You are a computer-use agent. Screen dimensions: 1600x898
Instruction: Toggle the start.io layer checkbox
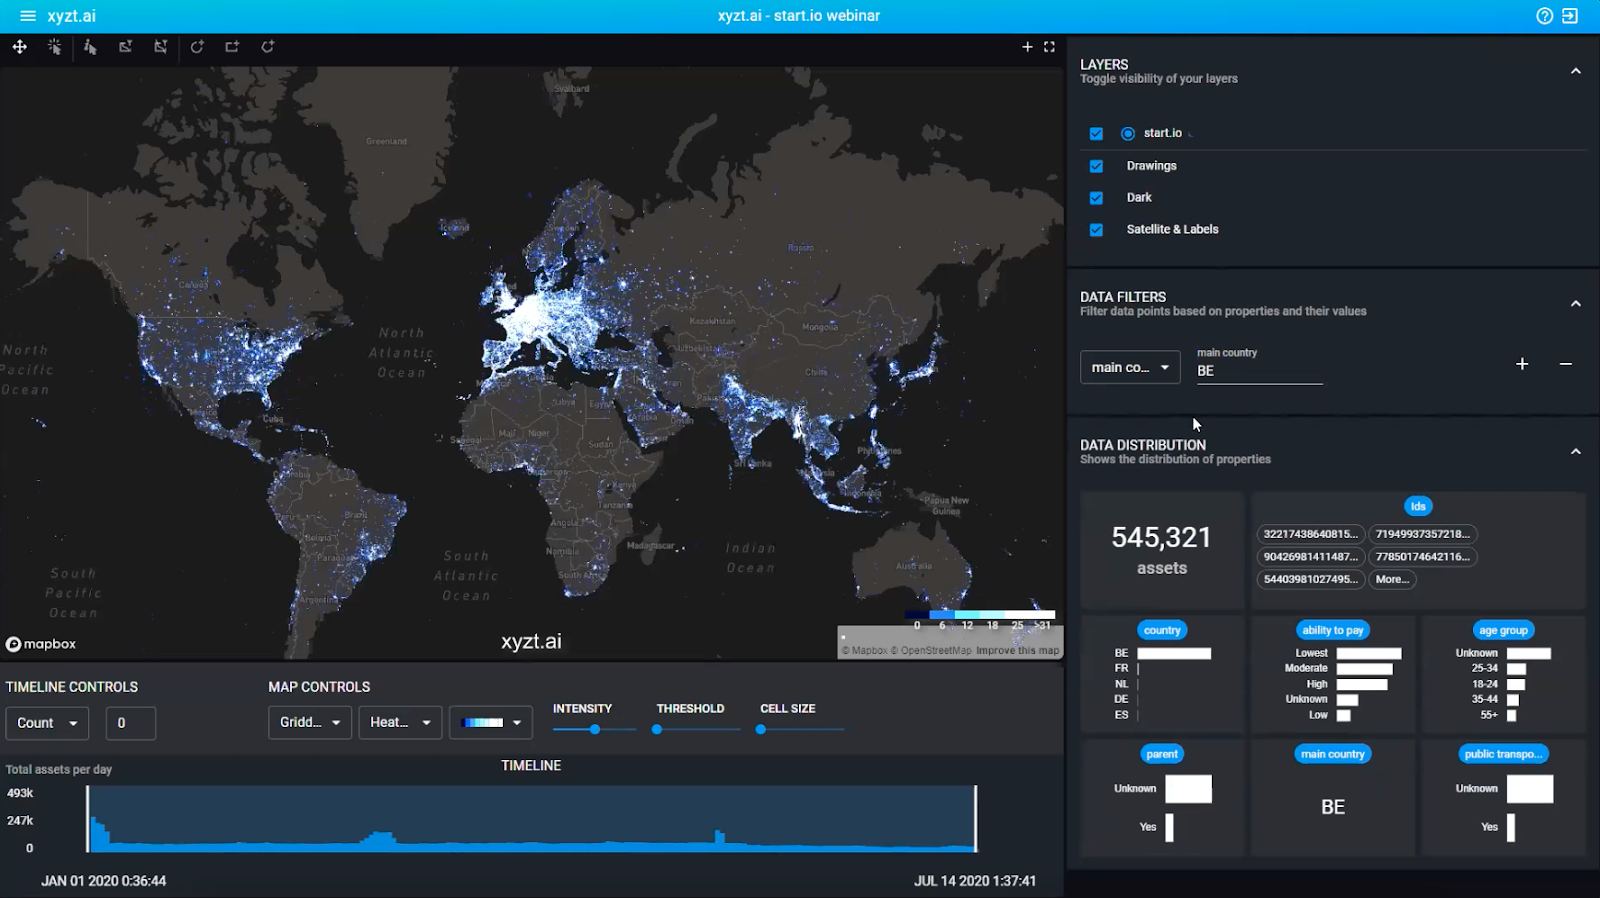tap(1096, 134)
